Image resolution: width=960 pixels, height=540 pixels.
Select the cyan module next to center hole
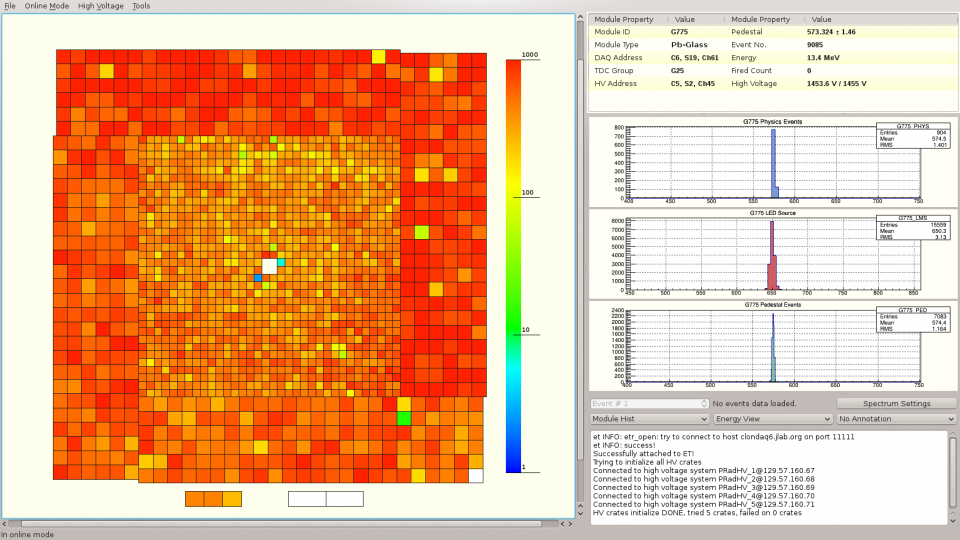[x=281, y=263]
